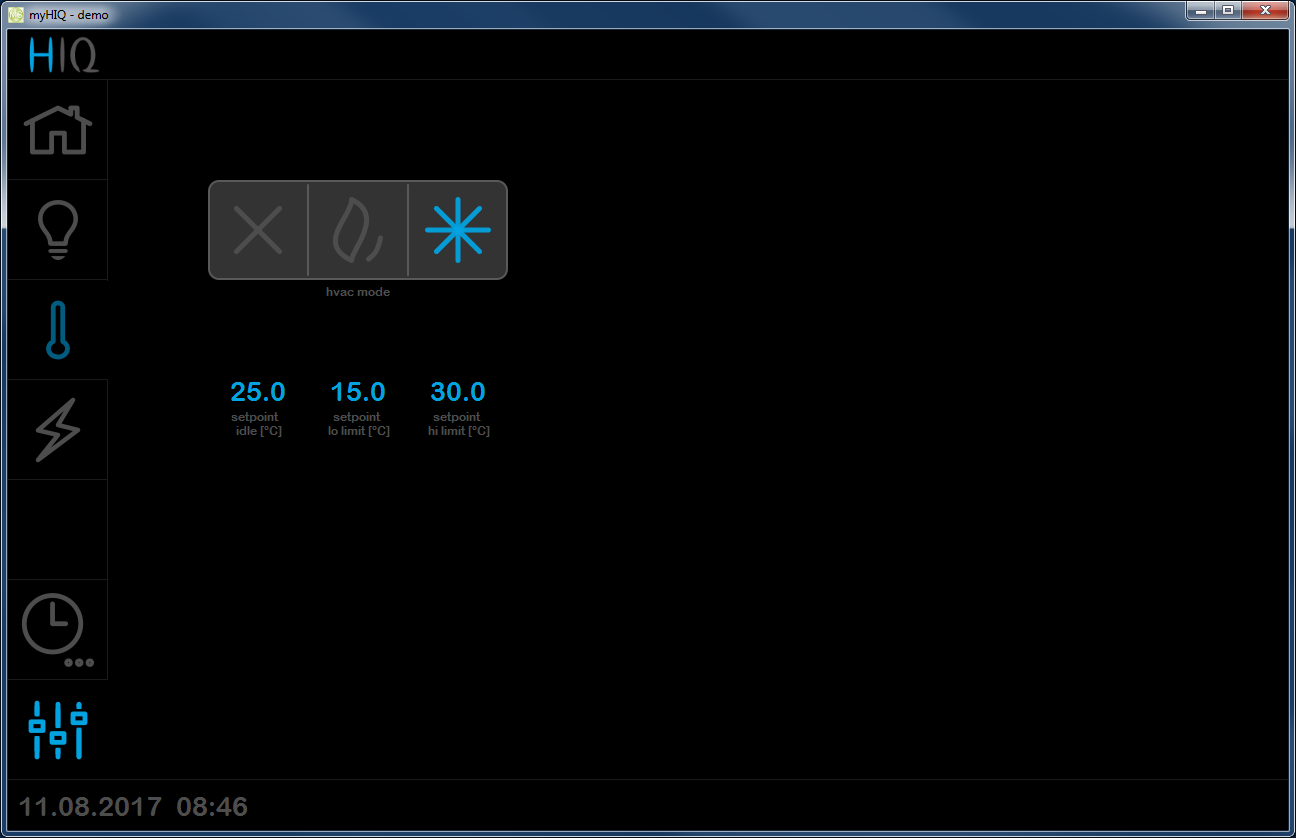Minimize the myHIQ demo window
The height and width of the screenshot is (838, 1296).
[x=1200, y=11]
